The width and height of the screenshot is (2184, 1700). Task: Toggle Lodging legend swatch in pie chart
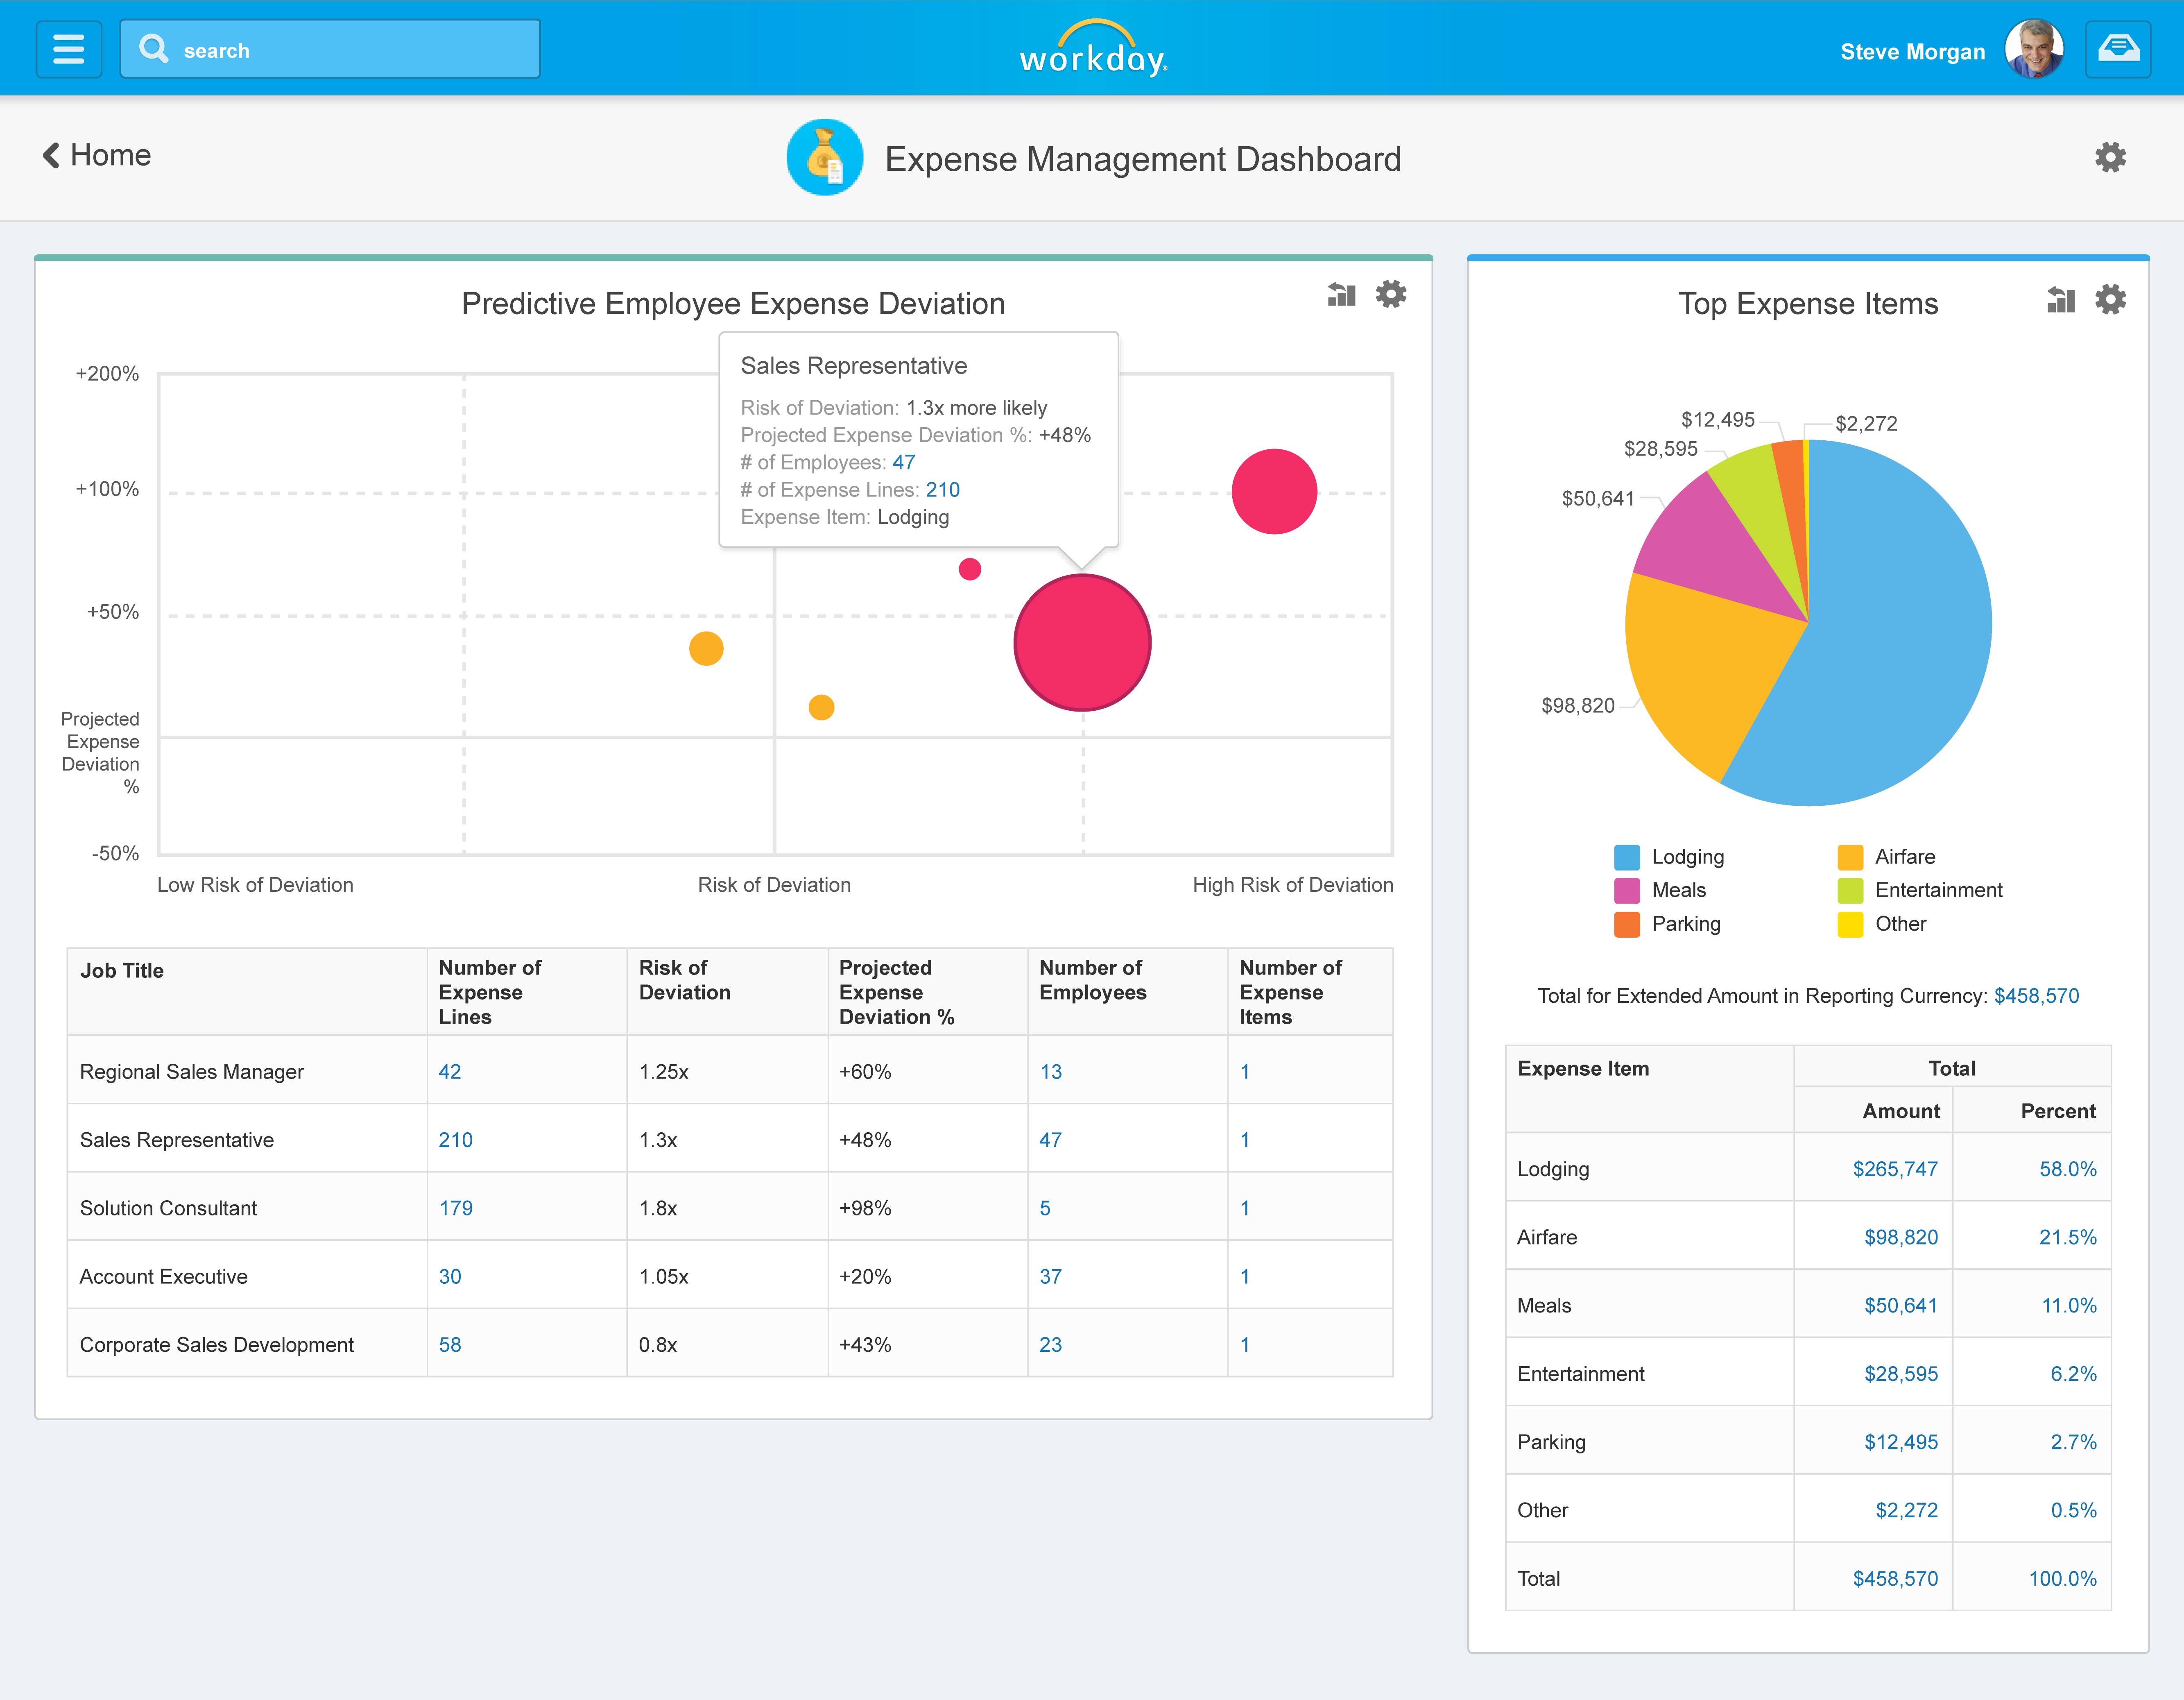(1627, 857)
